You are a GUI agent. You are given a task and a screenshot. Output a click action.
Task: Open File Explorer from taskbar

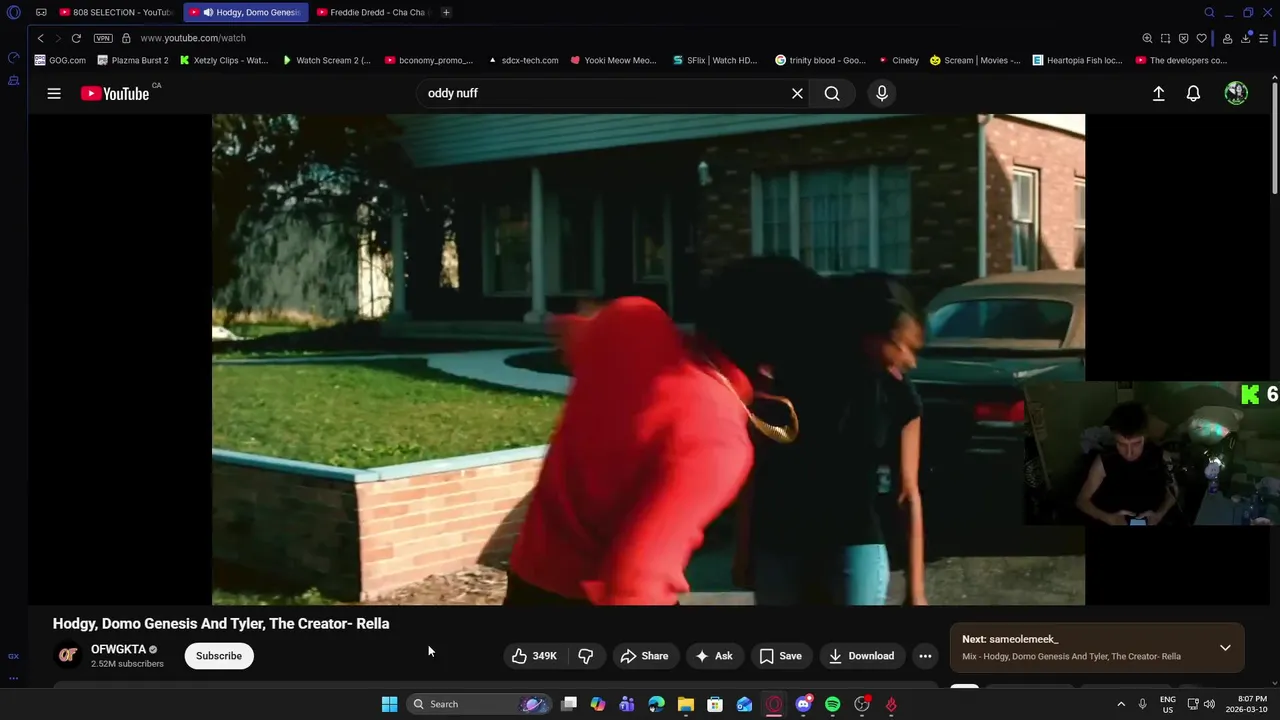686,704
